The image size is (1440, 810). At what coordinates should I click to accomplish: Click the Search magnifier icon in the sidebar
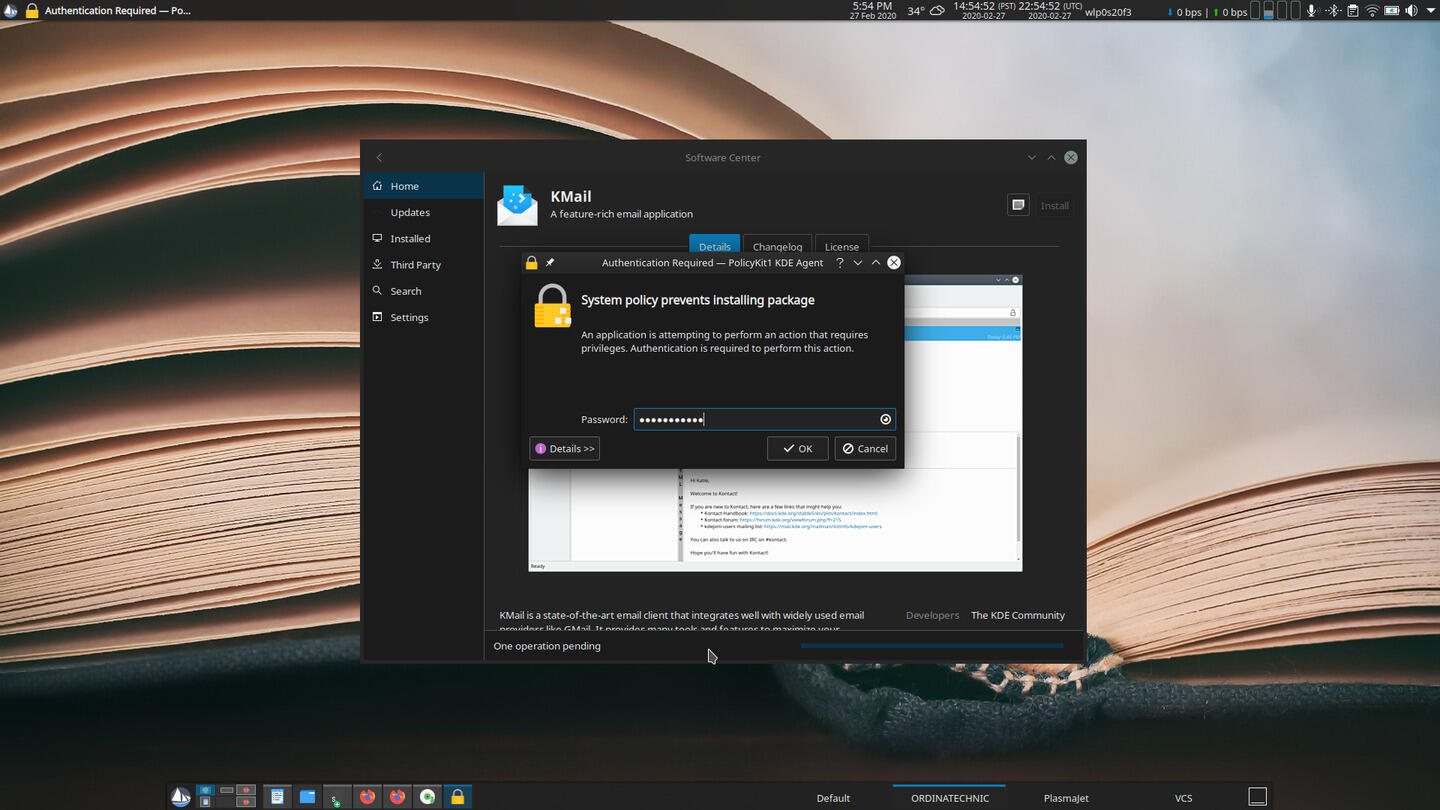click(377, 290)
